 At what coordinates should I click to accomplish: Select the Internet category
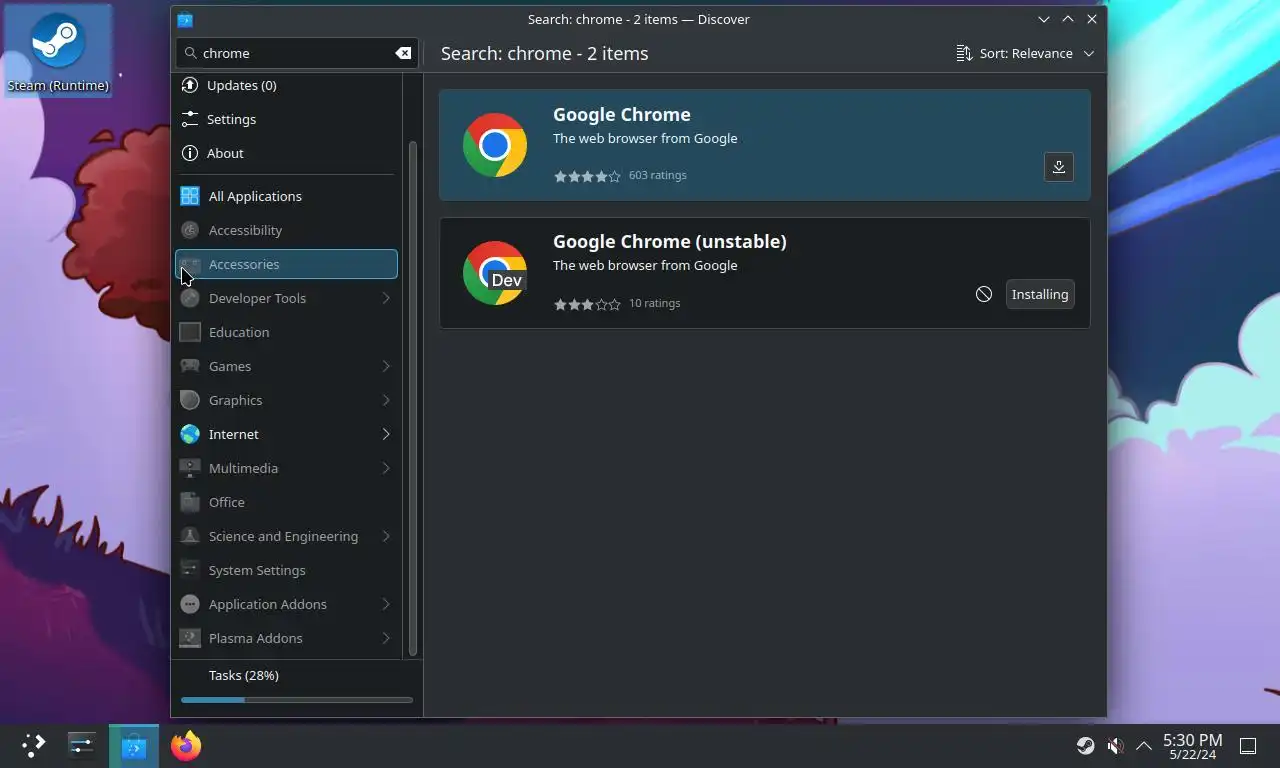coord(288,434)
